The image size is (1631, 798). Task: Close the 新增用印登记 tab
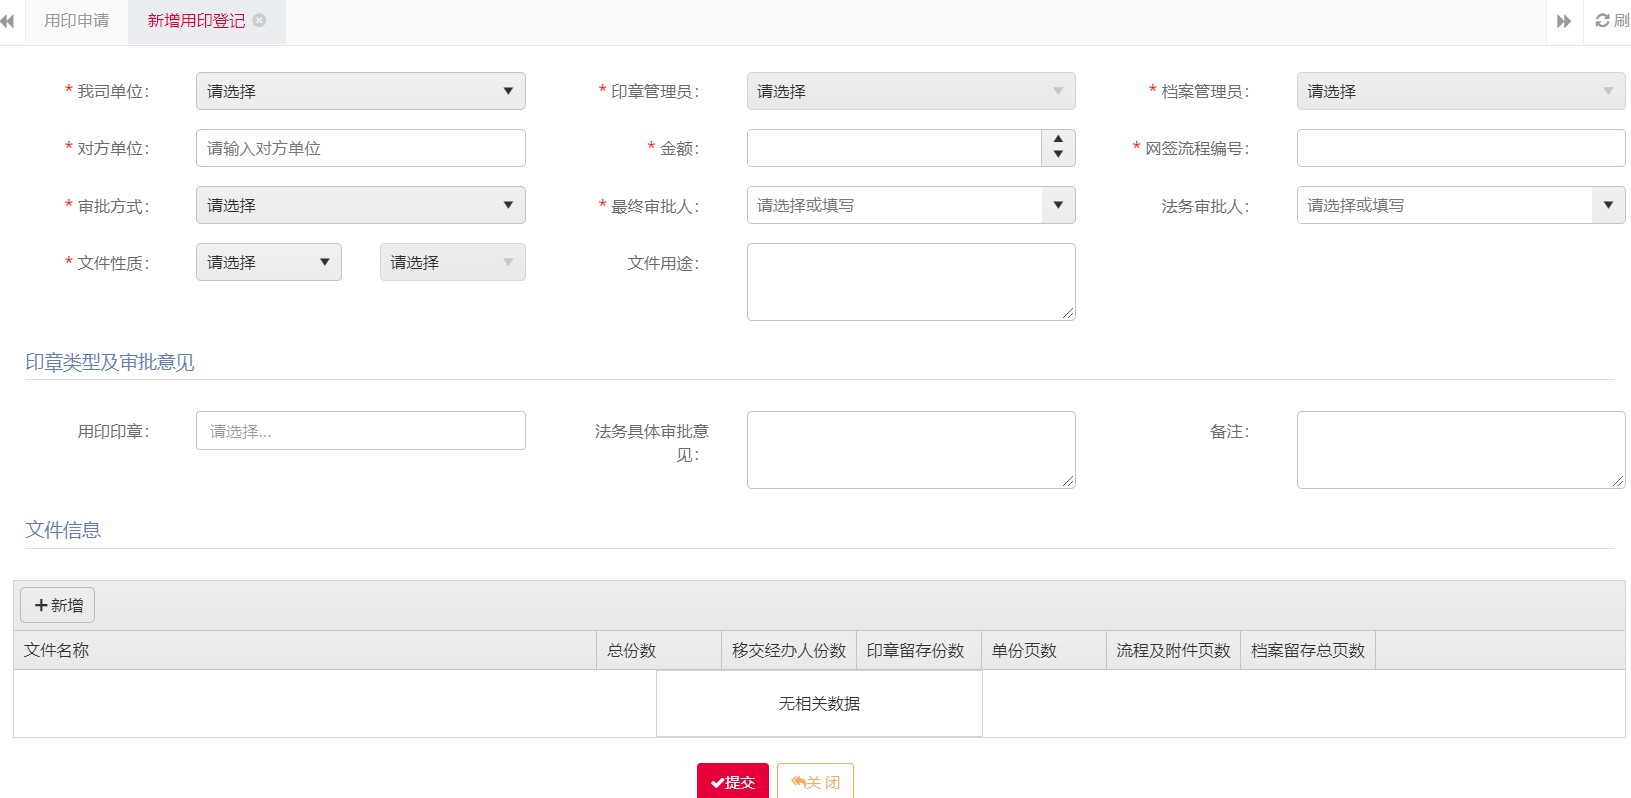pos(260,21)
